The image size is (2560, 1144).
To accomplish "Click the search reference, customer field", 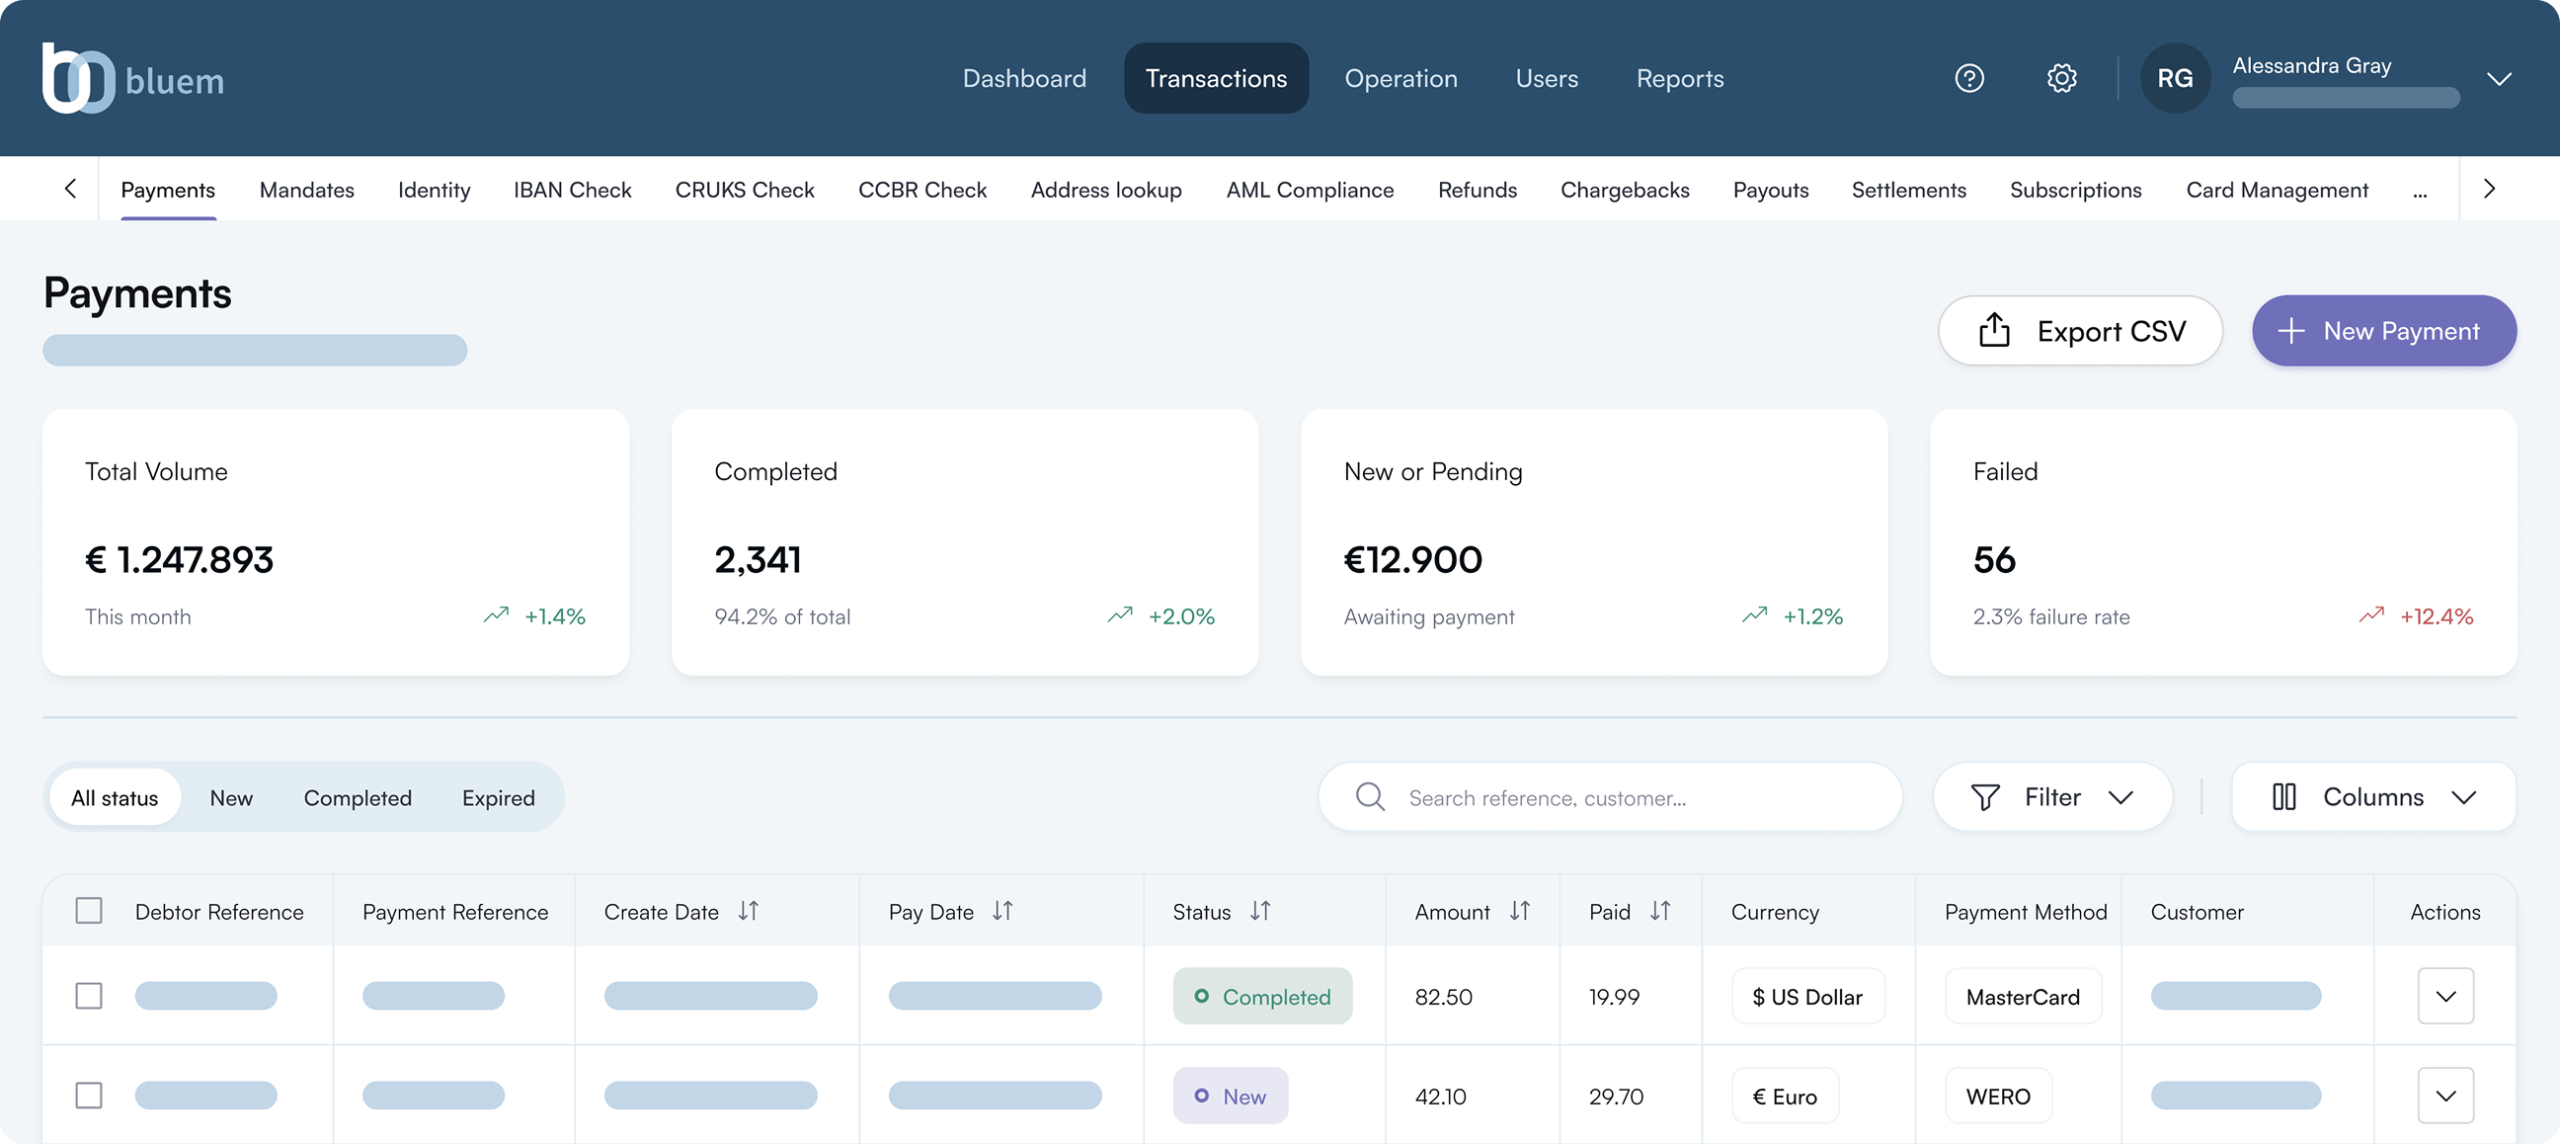I will 1610,797.
